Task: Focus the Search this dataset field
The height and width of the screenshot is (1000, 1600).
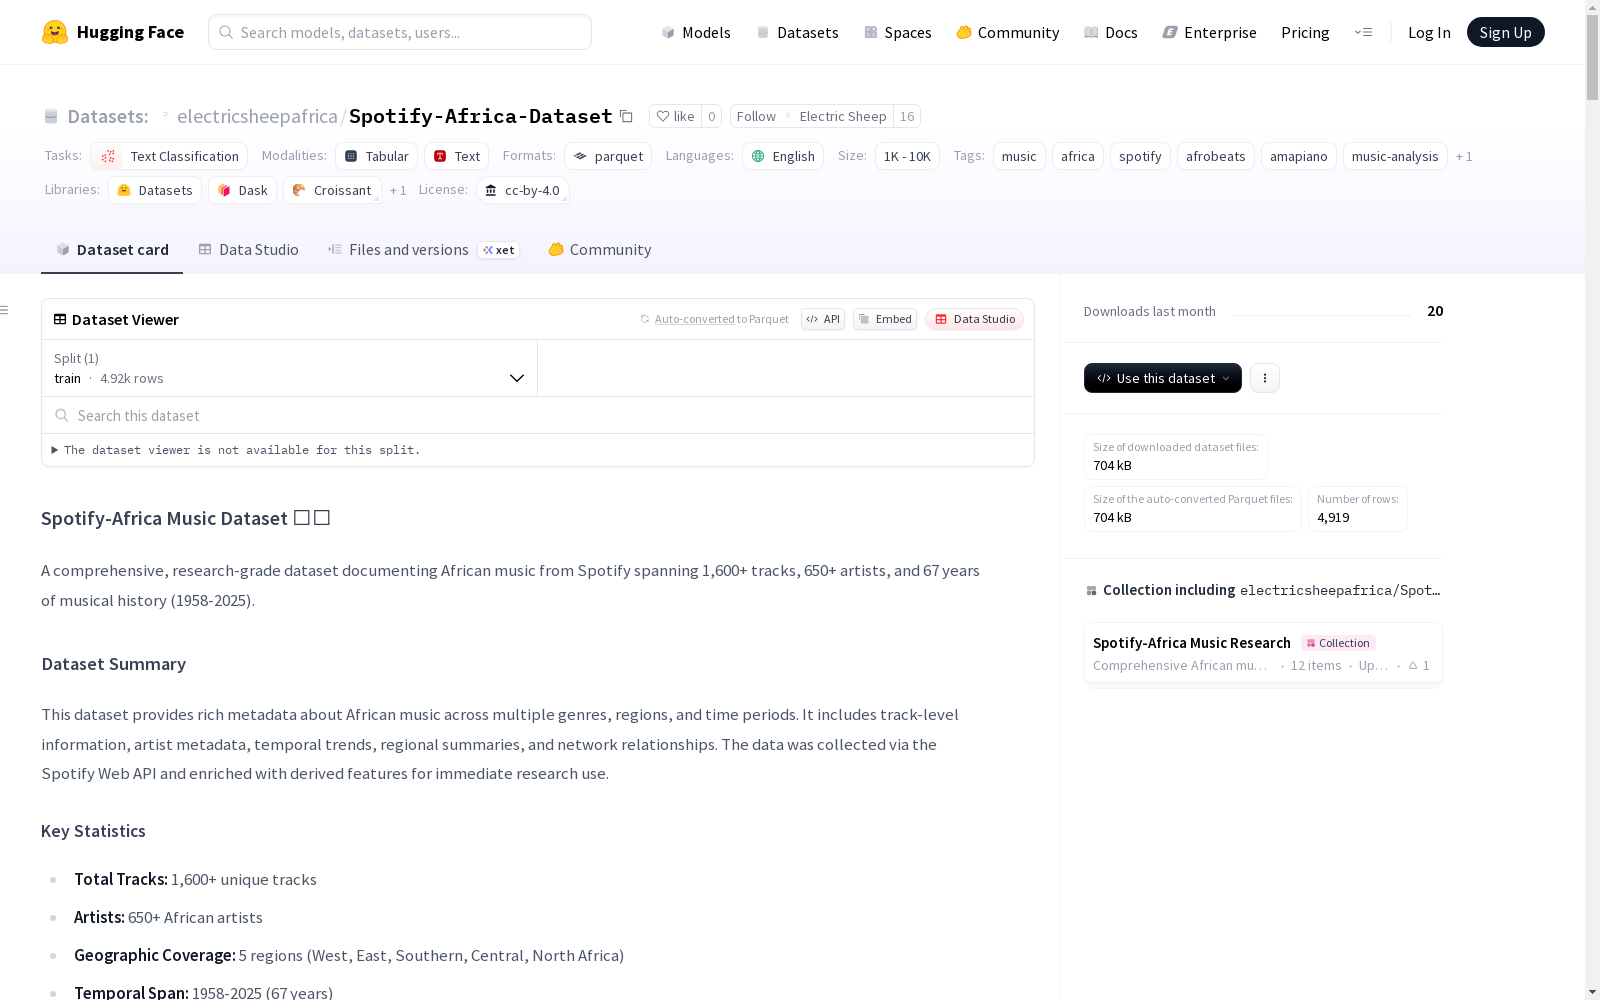Action: (538, 415)
